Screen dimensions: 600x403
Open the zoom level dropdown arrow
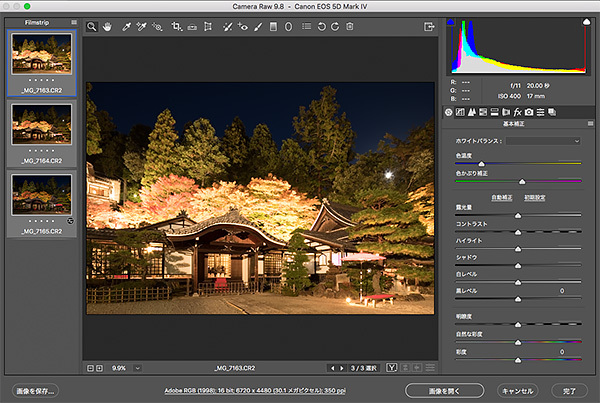click(x=137, y=368)
